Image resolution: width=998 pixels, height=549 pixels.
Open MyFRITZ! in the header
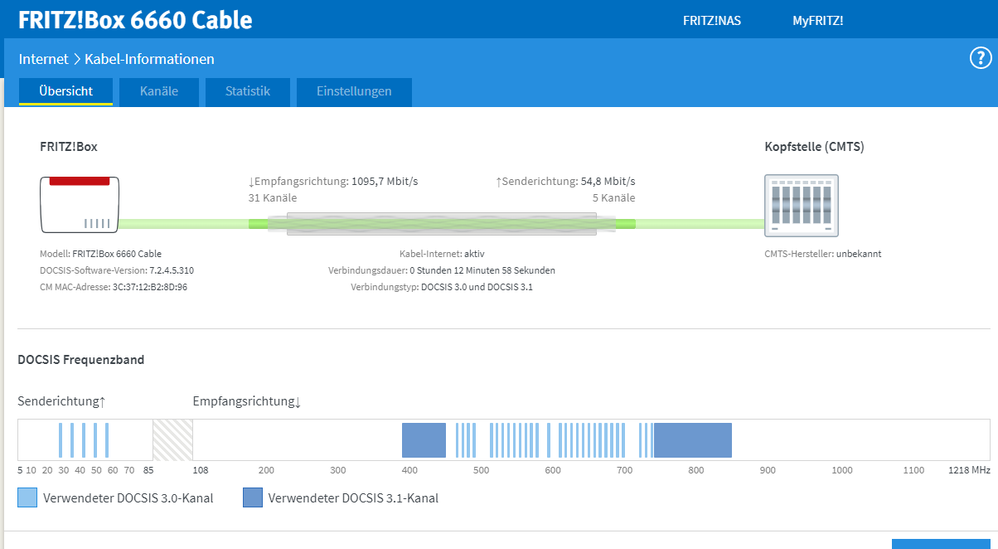pos(818,20)
